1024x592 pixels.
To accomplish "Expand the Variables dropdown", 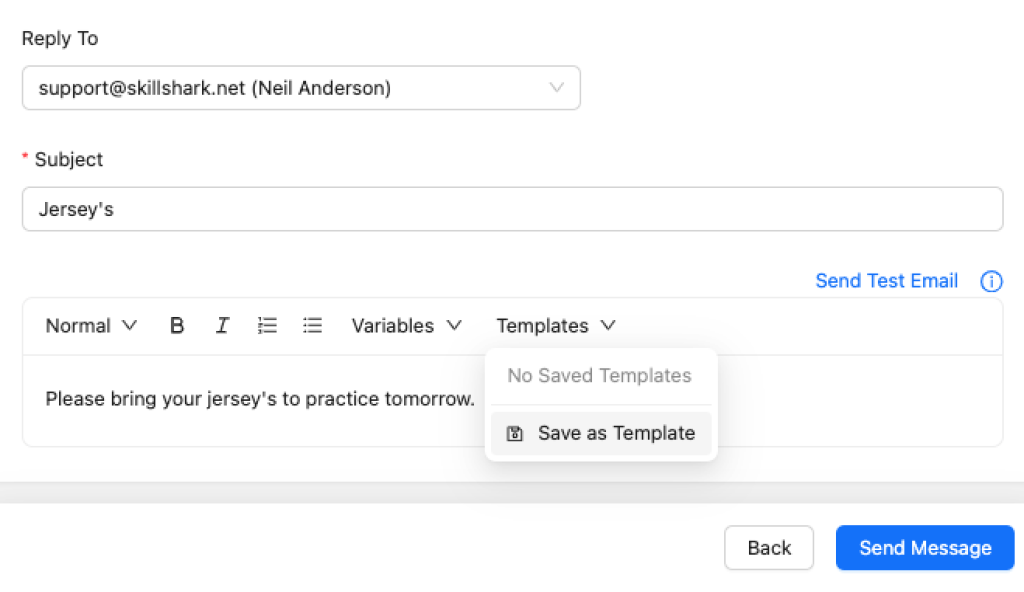I will (406, 326).
